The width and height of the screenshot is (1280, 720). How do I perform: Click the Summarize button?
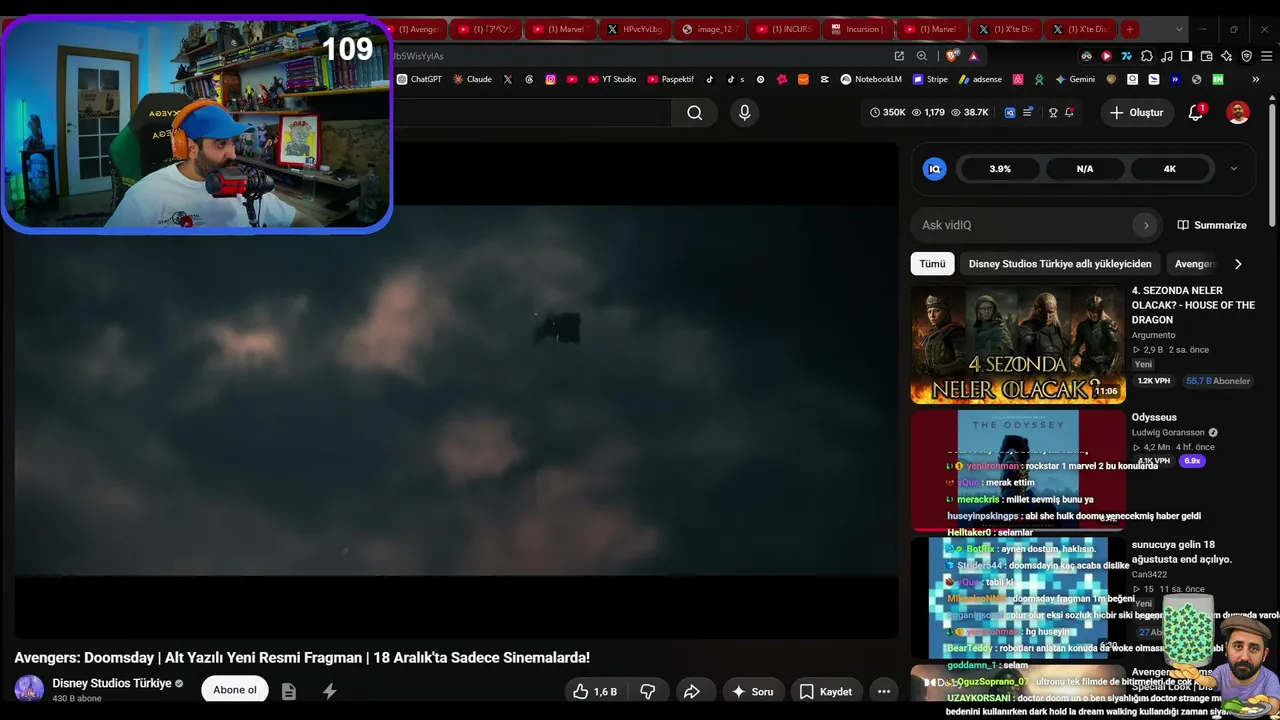(1212, 225)
